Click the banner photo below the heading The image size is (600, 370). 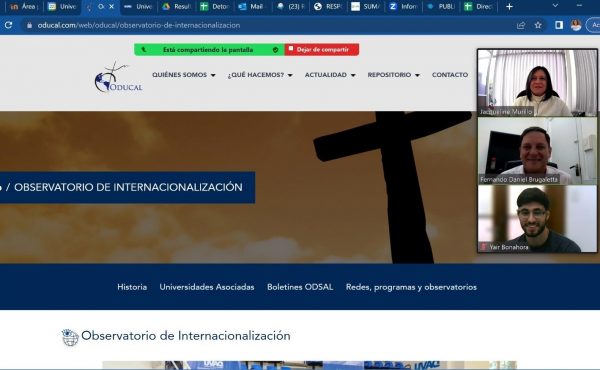coord(309,365)
